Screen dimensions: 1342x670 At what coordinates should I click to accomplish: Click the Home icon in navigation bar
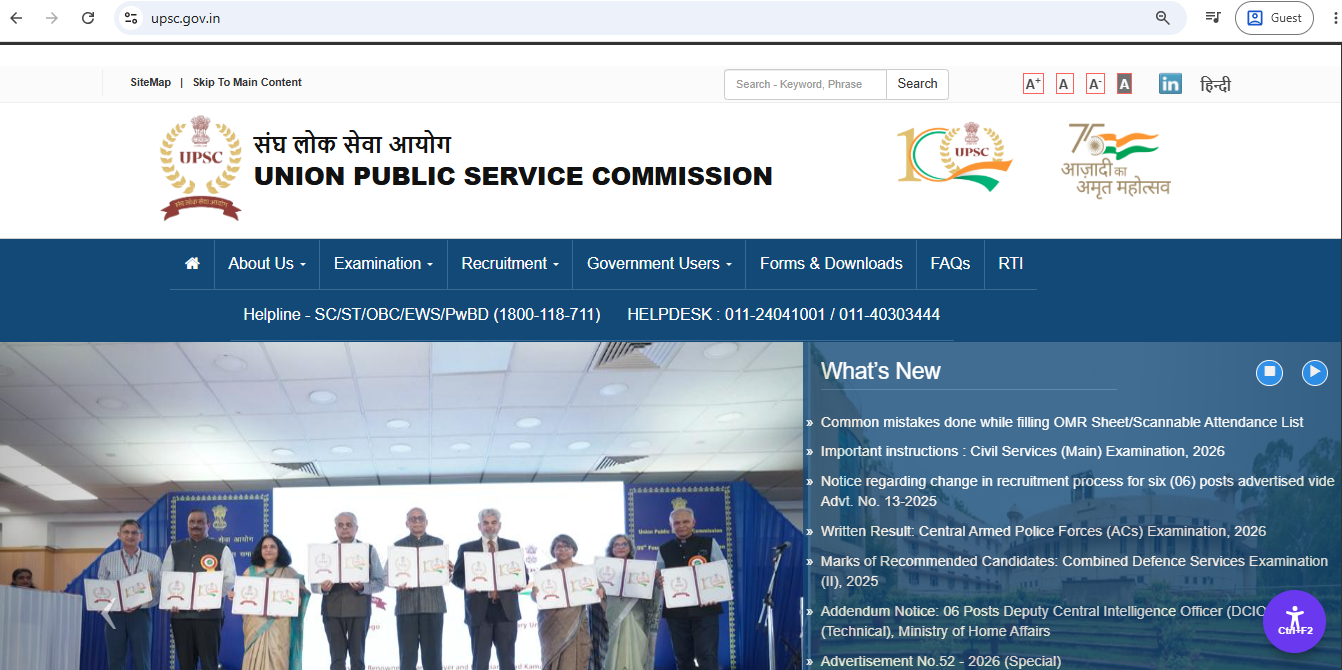[x=192, y=263]
